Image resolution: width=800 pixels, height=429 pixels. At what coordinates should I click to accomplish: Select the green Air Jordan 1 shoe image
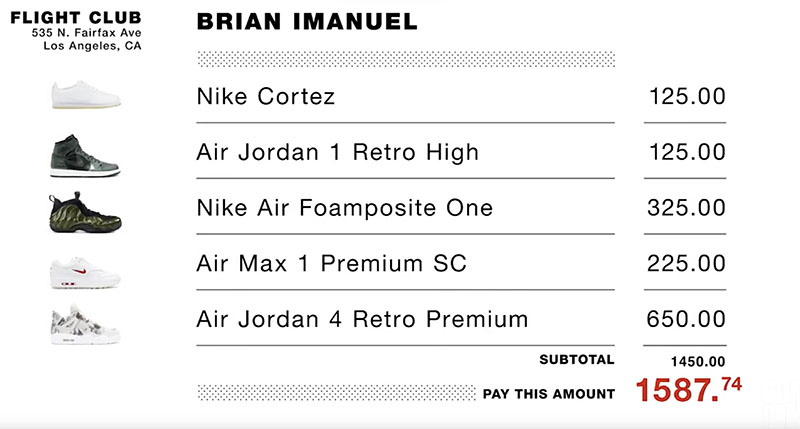pos(86,154)
